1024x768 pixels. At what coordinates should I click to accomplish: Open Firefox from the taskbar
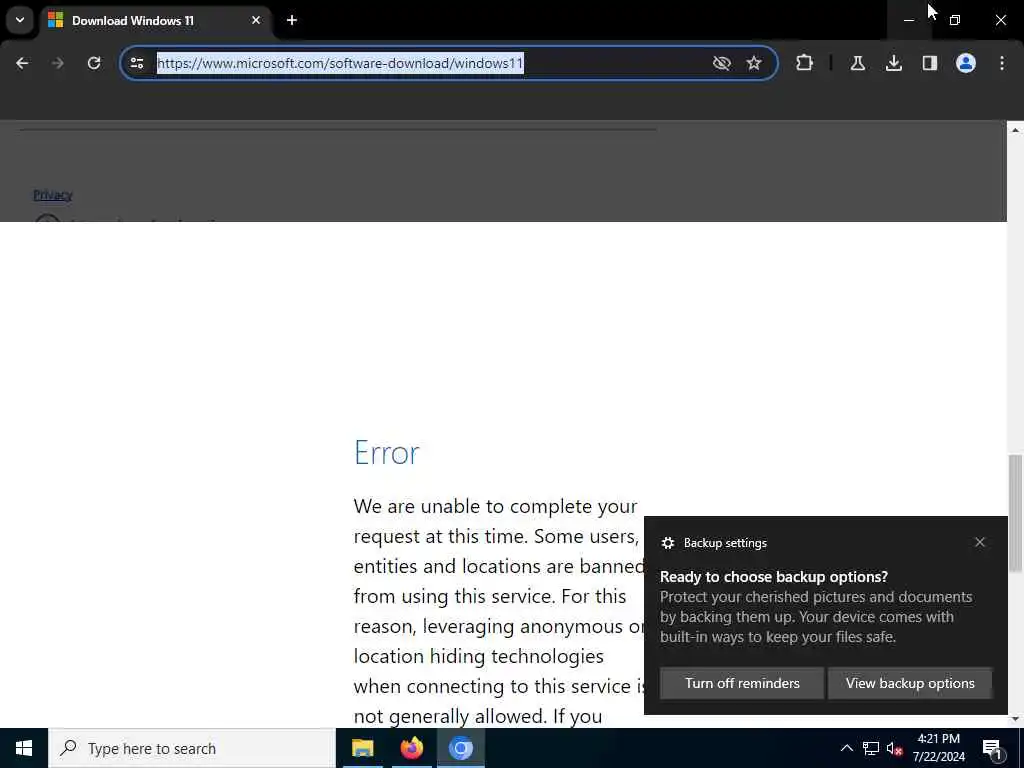pos(411,748)
